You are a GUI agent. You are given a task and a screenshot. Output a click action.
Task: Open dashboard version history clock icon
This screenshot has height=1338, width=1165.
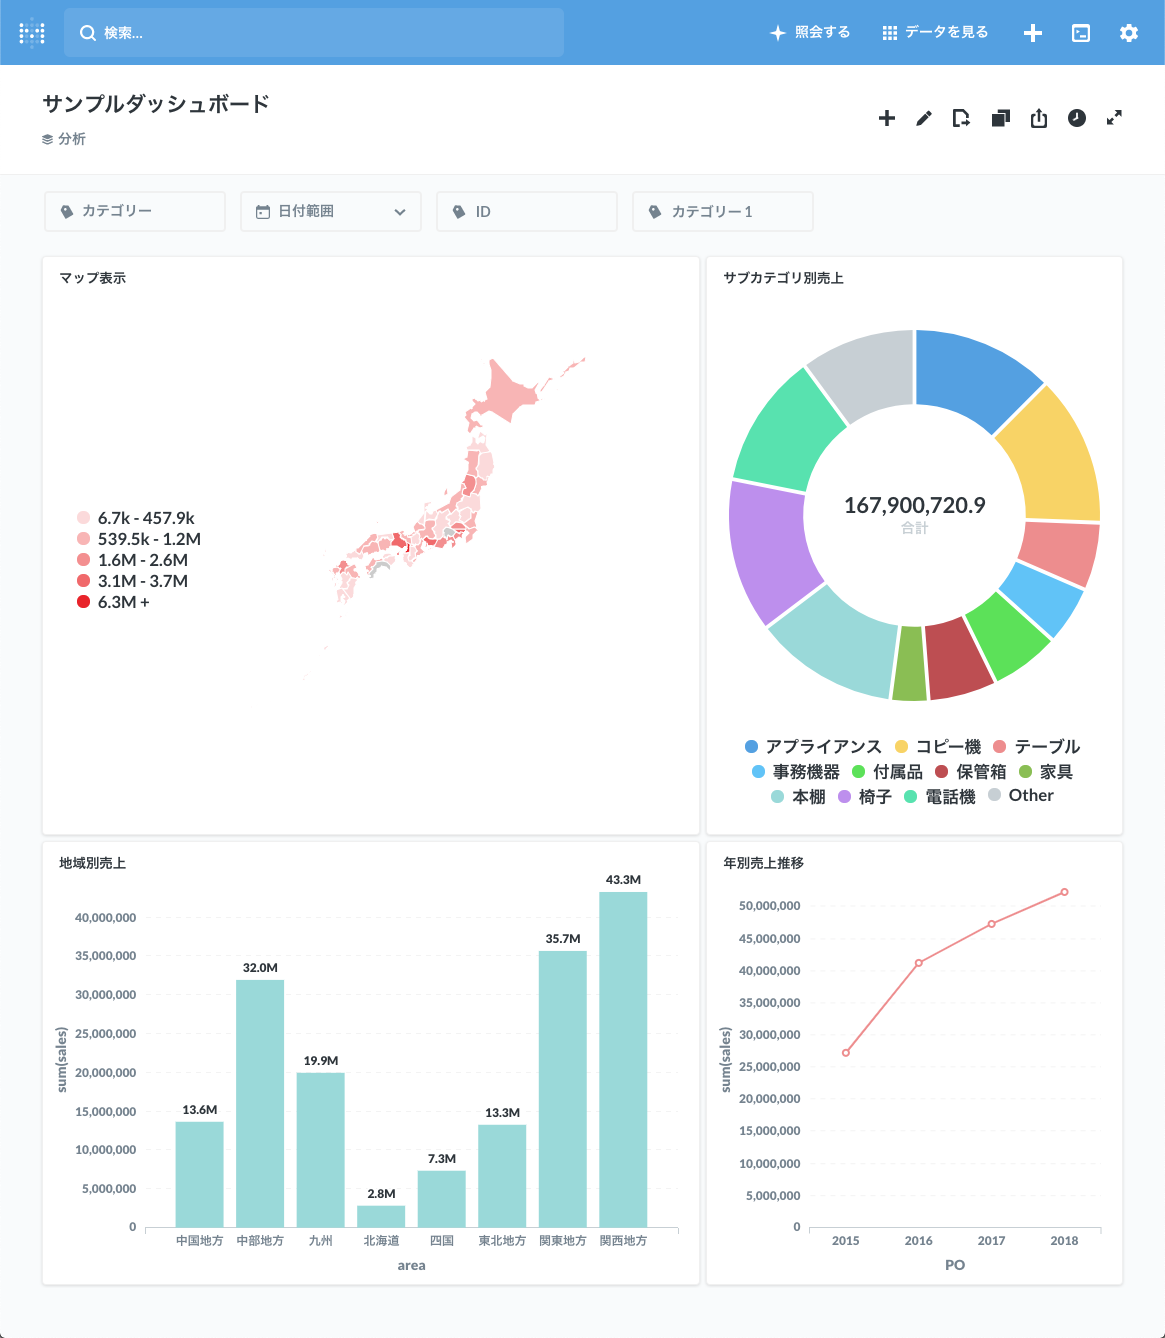1076,118
